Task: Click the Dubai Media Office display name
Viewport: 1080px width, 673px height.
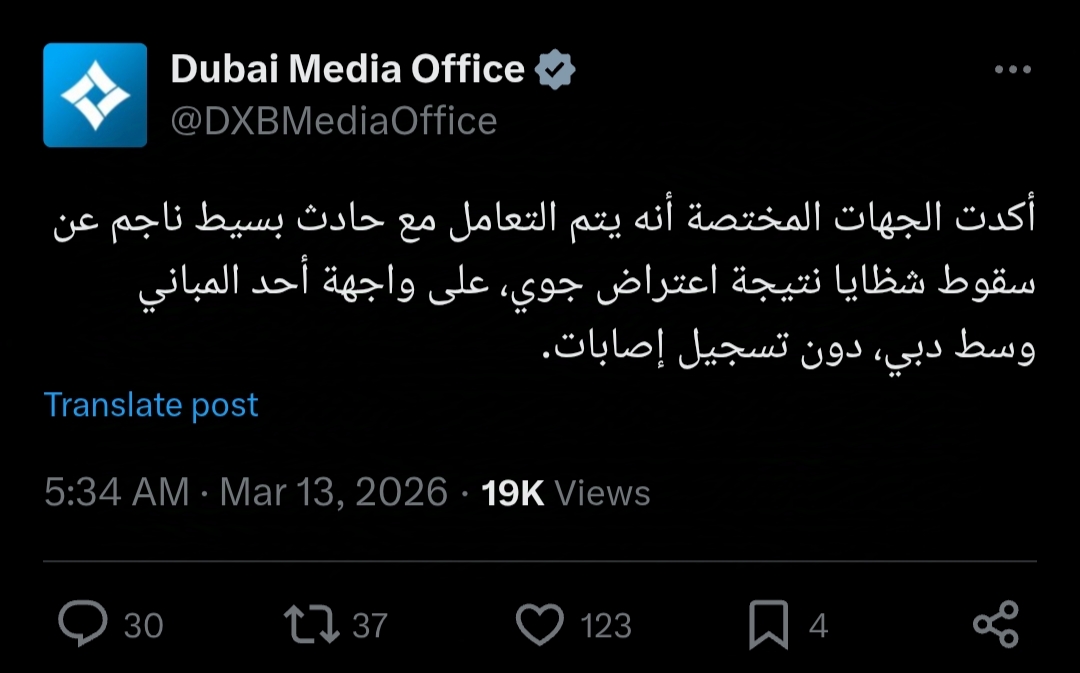Action: pos(347,69)
